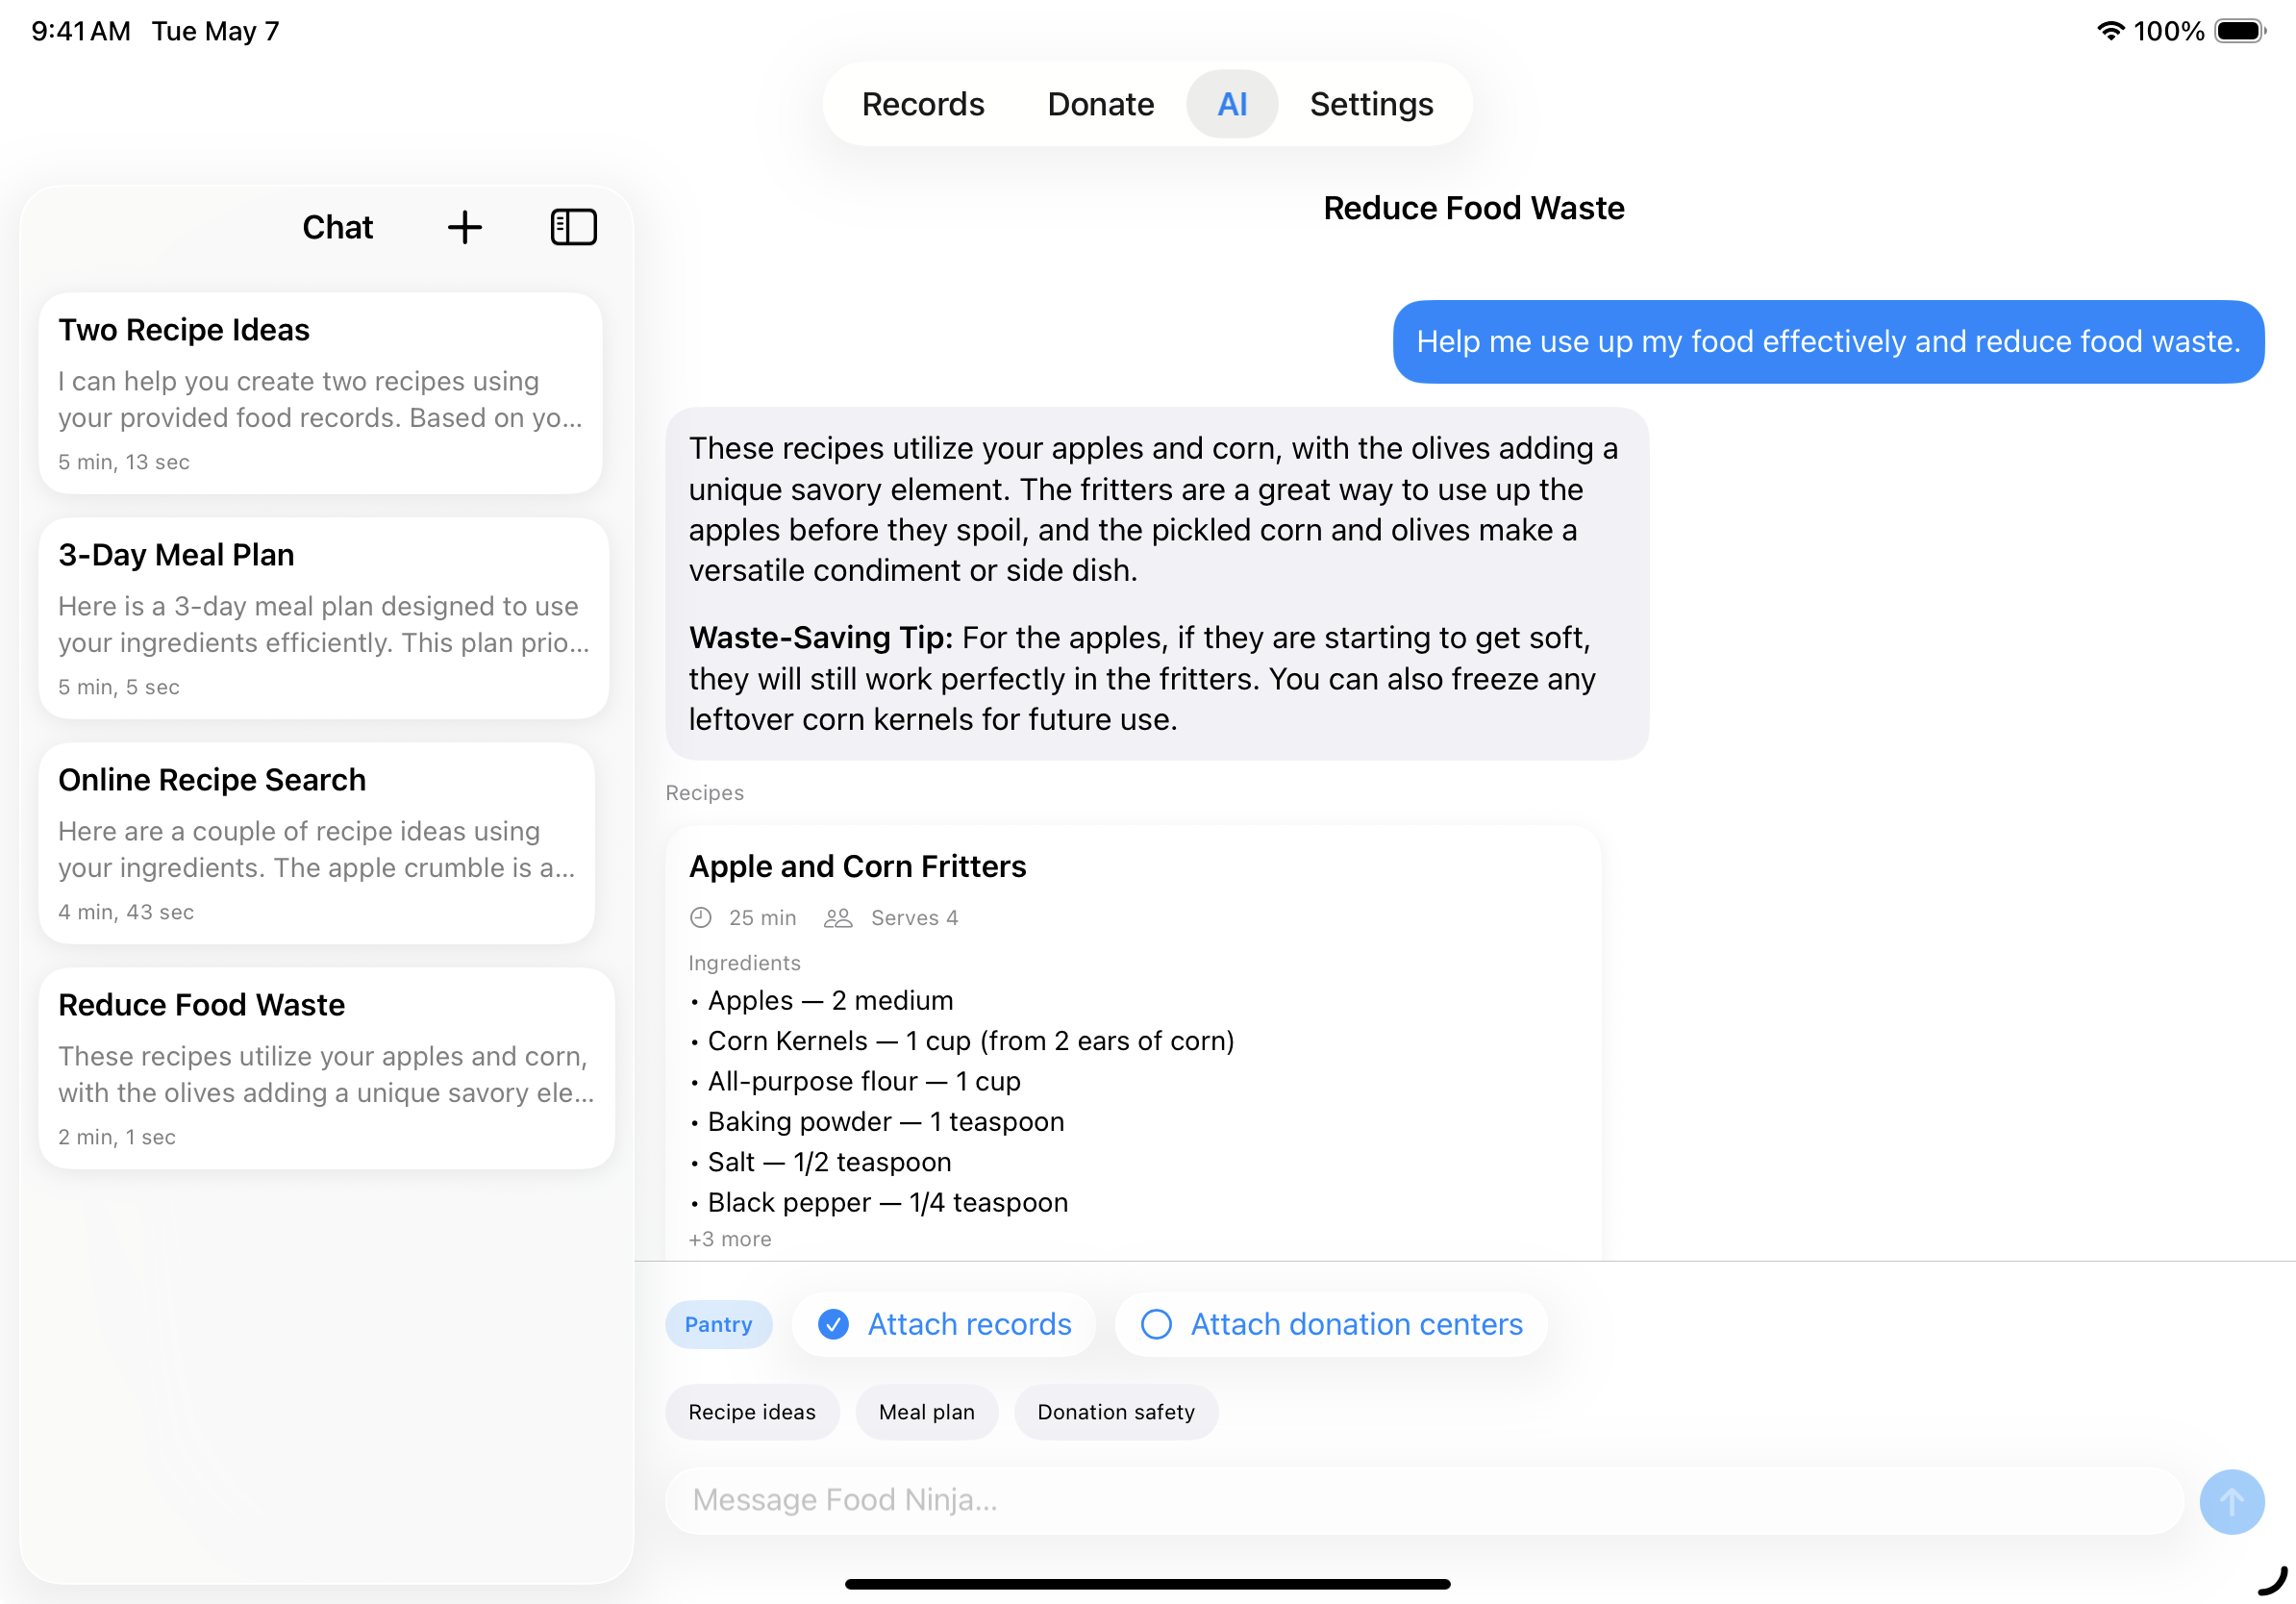
Task: Open the Settings tab
Action: 1371,104
